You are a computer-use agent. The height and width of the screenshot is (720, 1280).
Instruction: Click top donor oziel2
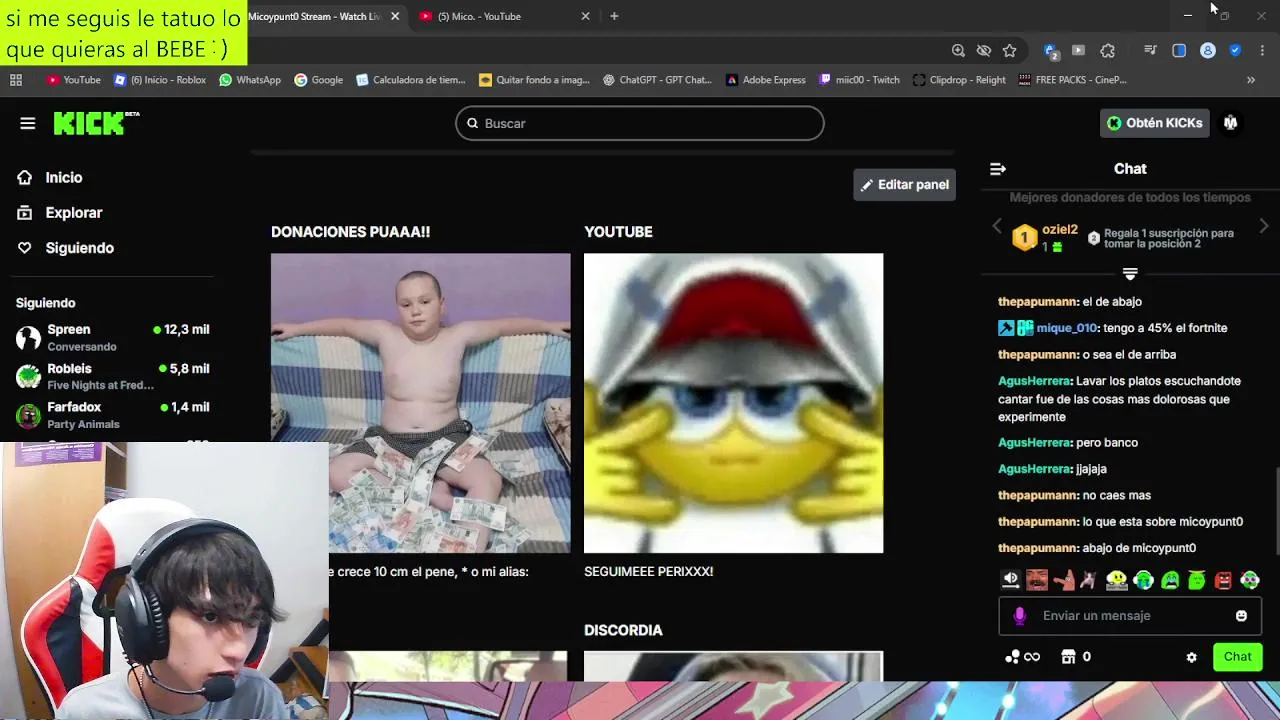pos(1045,237)
